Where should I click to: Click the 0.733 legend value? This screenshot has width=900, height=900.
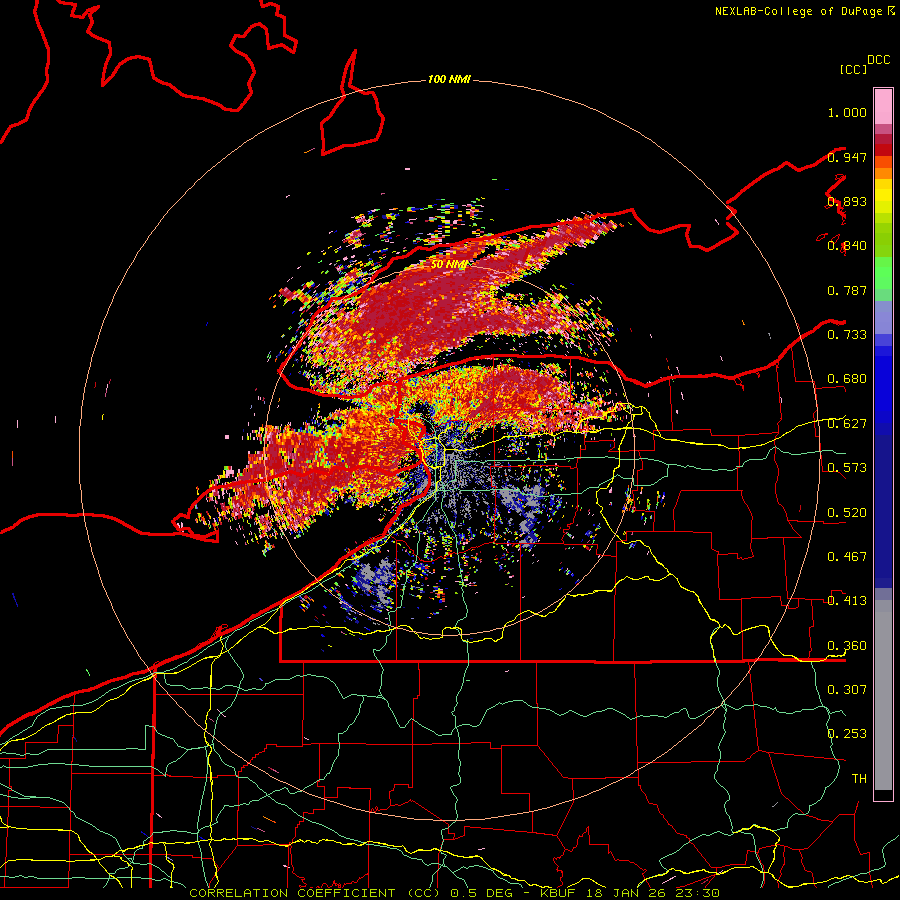click(x=847, y=335)
